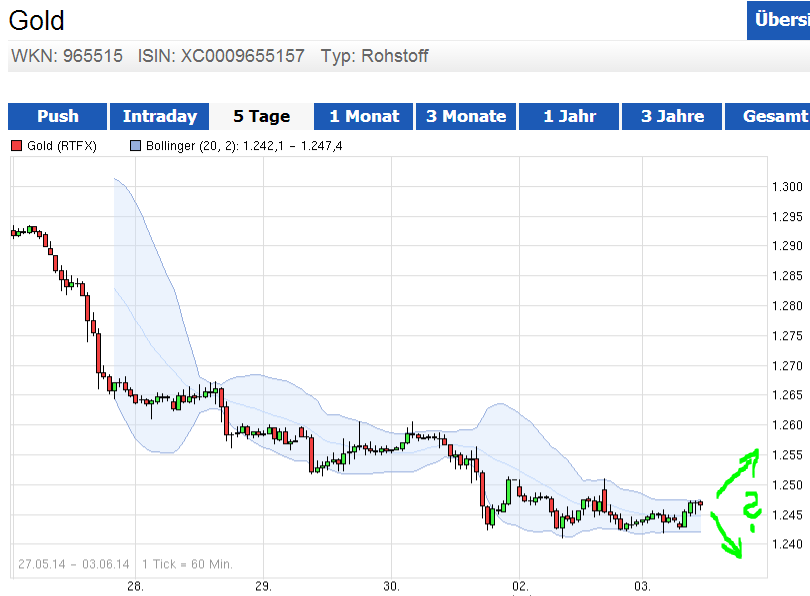Click the 03. date axis label
Screen dimensions: 810x596
pyautogui.click(x=642, y=586)
